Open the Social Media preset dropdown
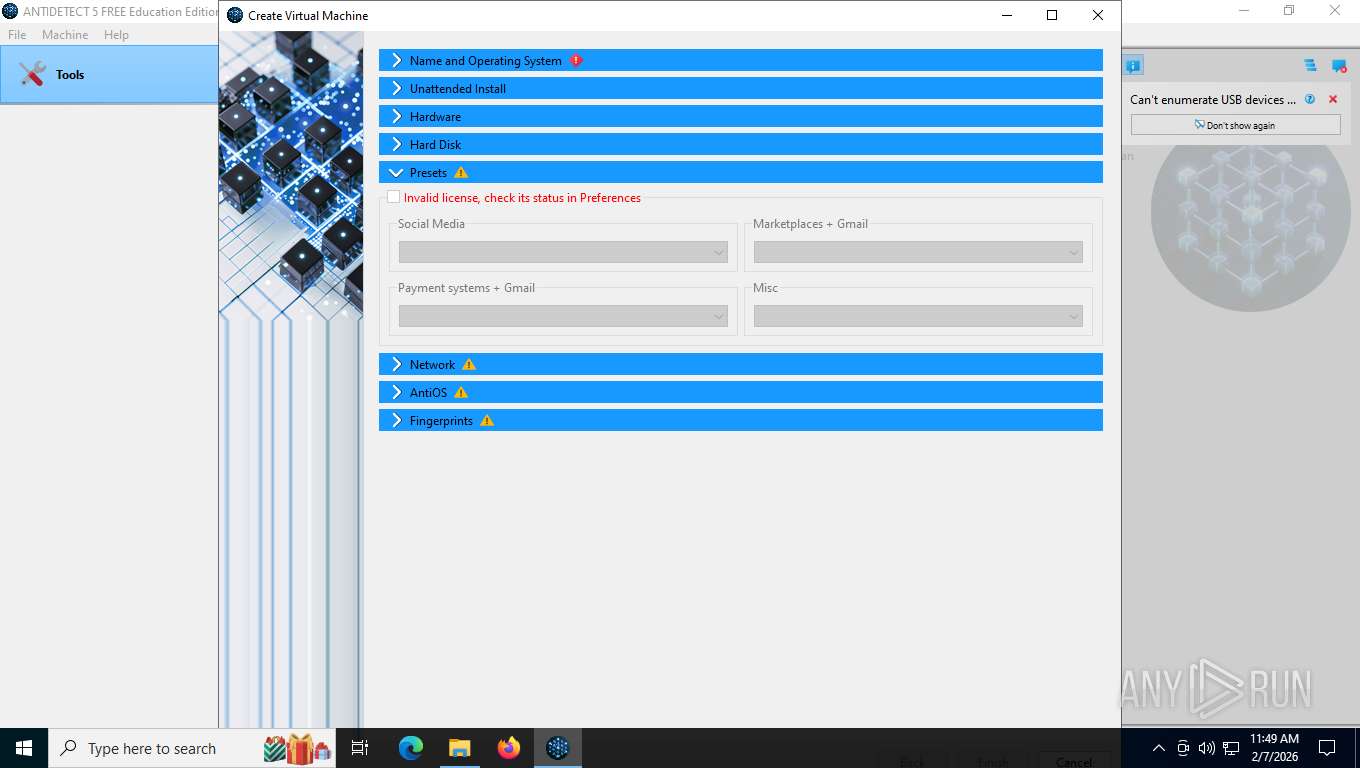 563,252
